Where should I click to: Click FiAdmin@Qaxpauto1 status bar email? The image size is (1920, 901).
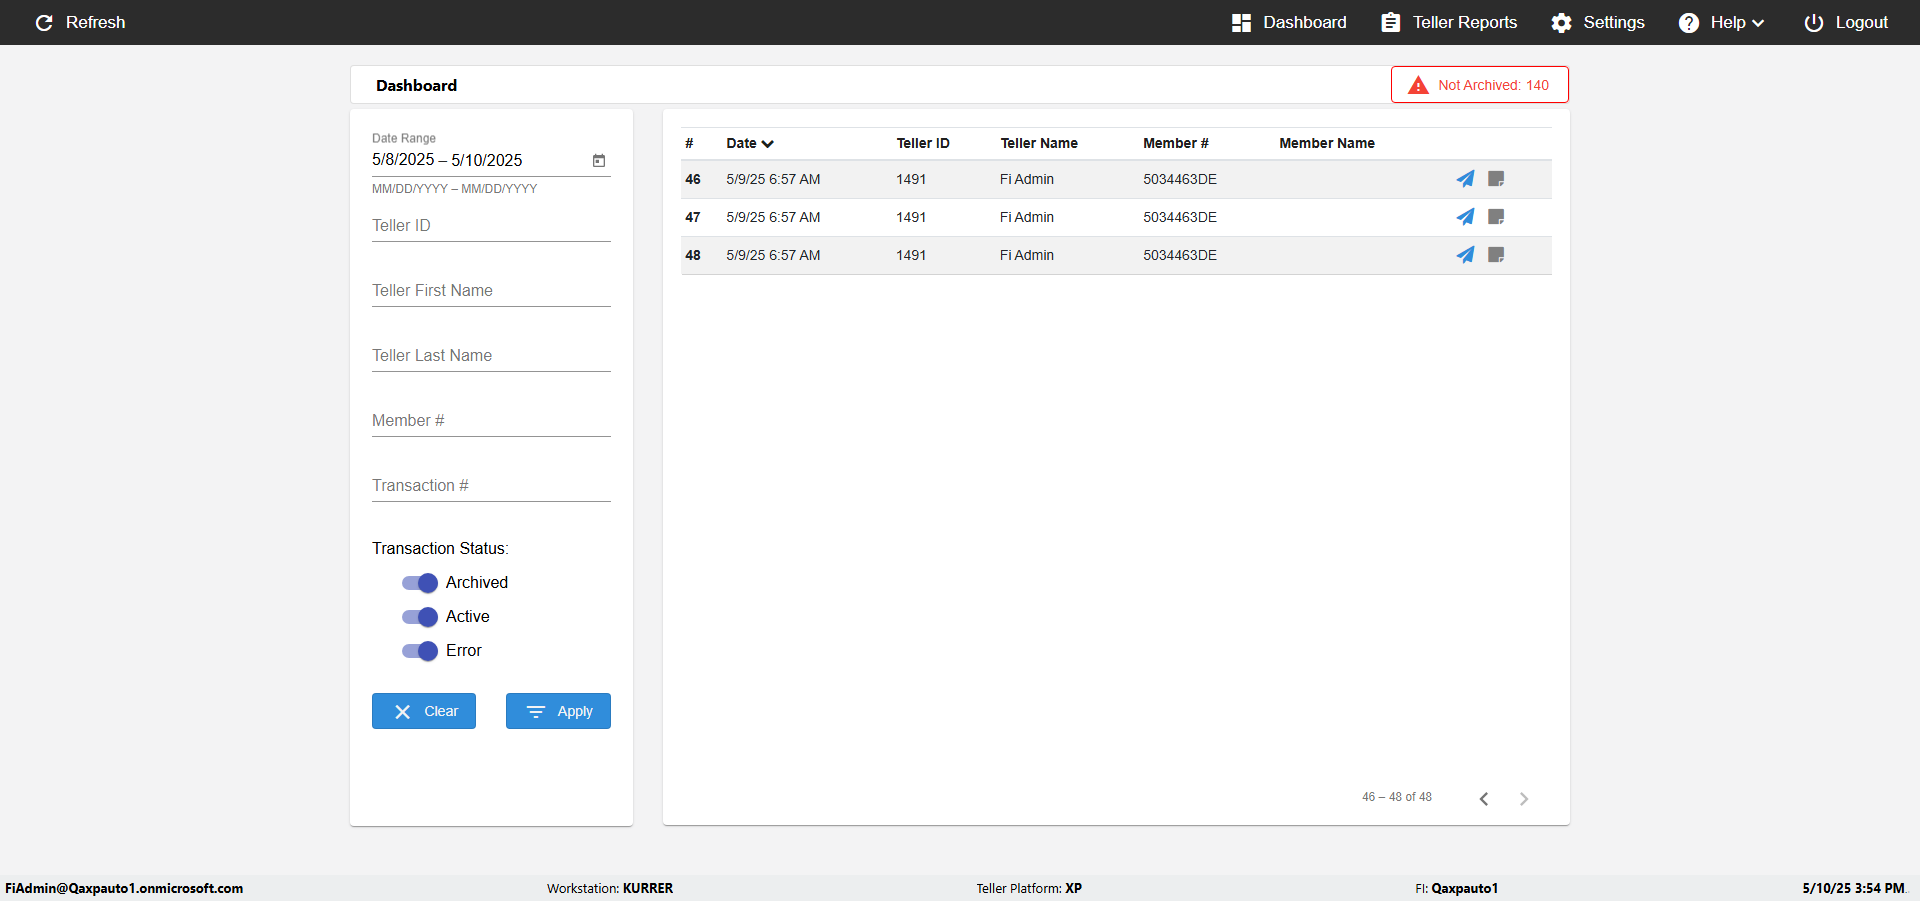pos(124,888)
